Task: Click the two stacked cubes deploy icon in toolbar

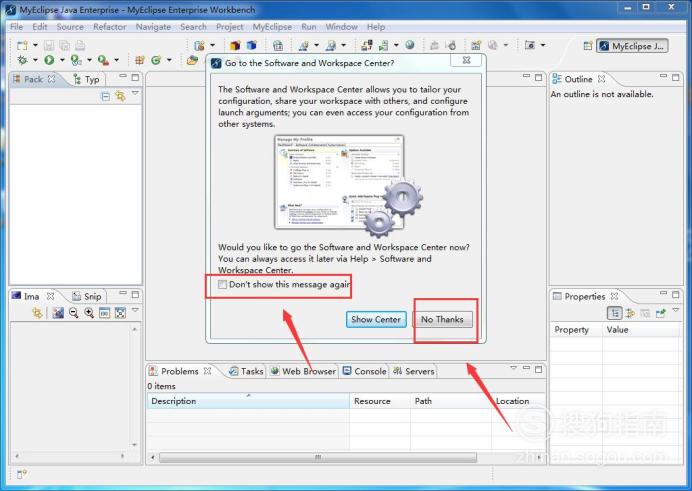Action: tap(235, 45)
